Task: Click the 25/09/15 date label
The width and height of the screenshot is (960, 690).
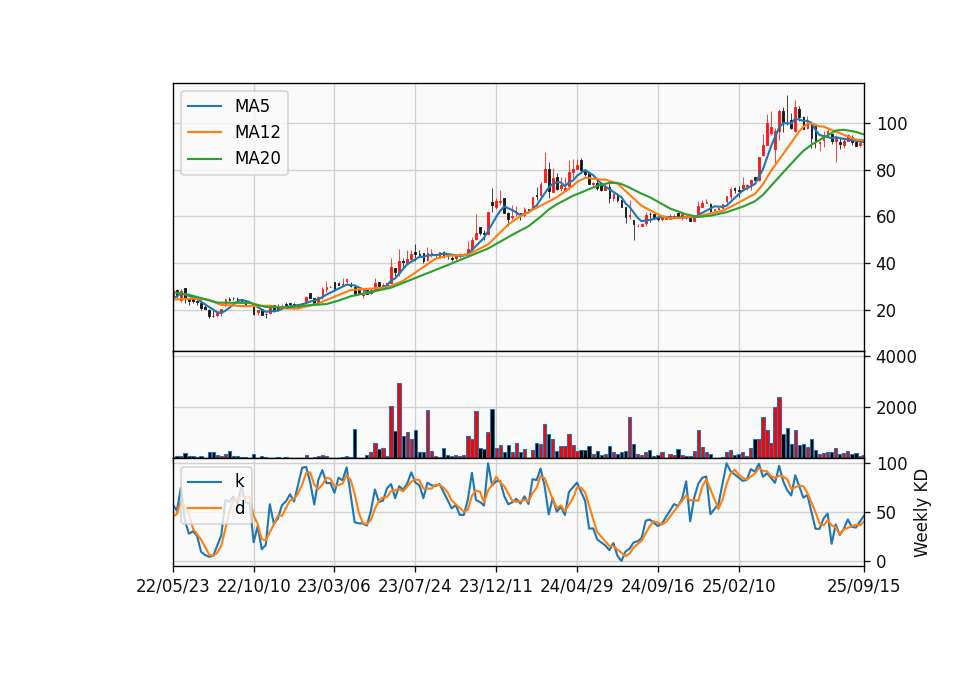Action: (863, 586)
